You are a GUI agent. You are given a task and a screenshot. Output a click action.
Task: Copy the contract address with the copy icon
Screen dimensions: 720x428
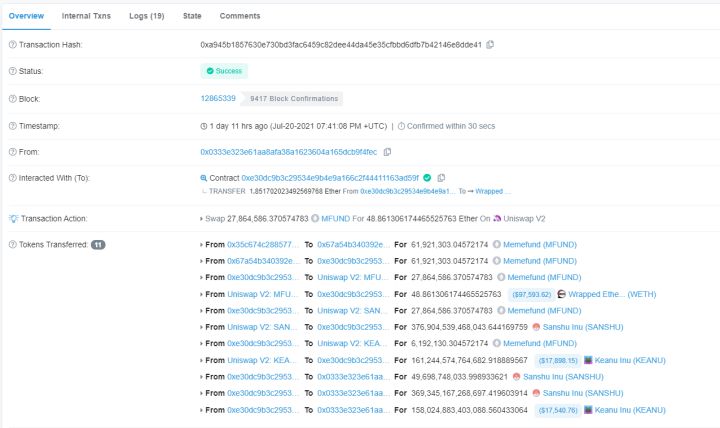pyautogui.click(x=441, y=178)
